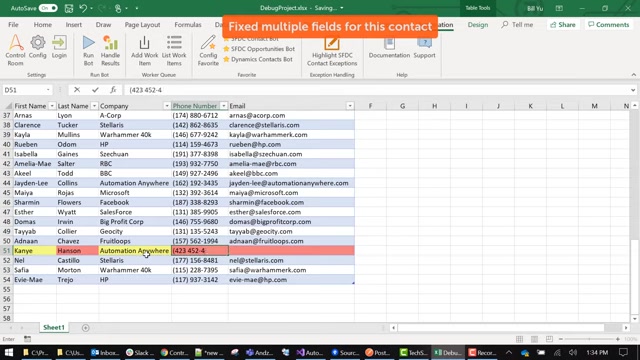
Task: Undo the last action
Action: pyautogui.click(x=83, y=8)
